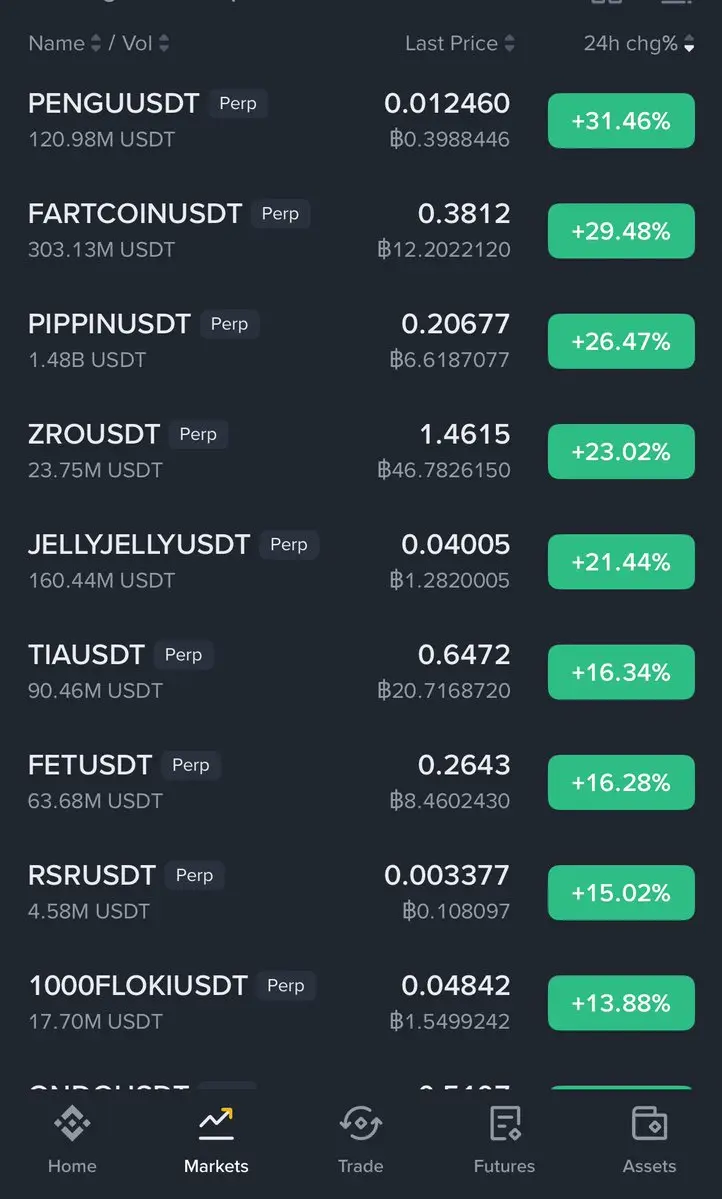Open the Assets wallet icon
722x1199 pixels.
[649, 1124]
